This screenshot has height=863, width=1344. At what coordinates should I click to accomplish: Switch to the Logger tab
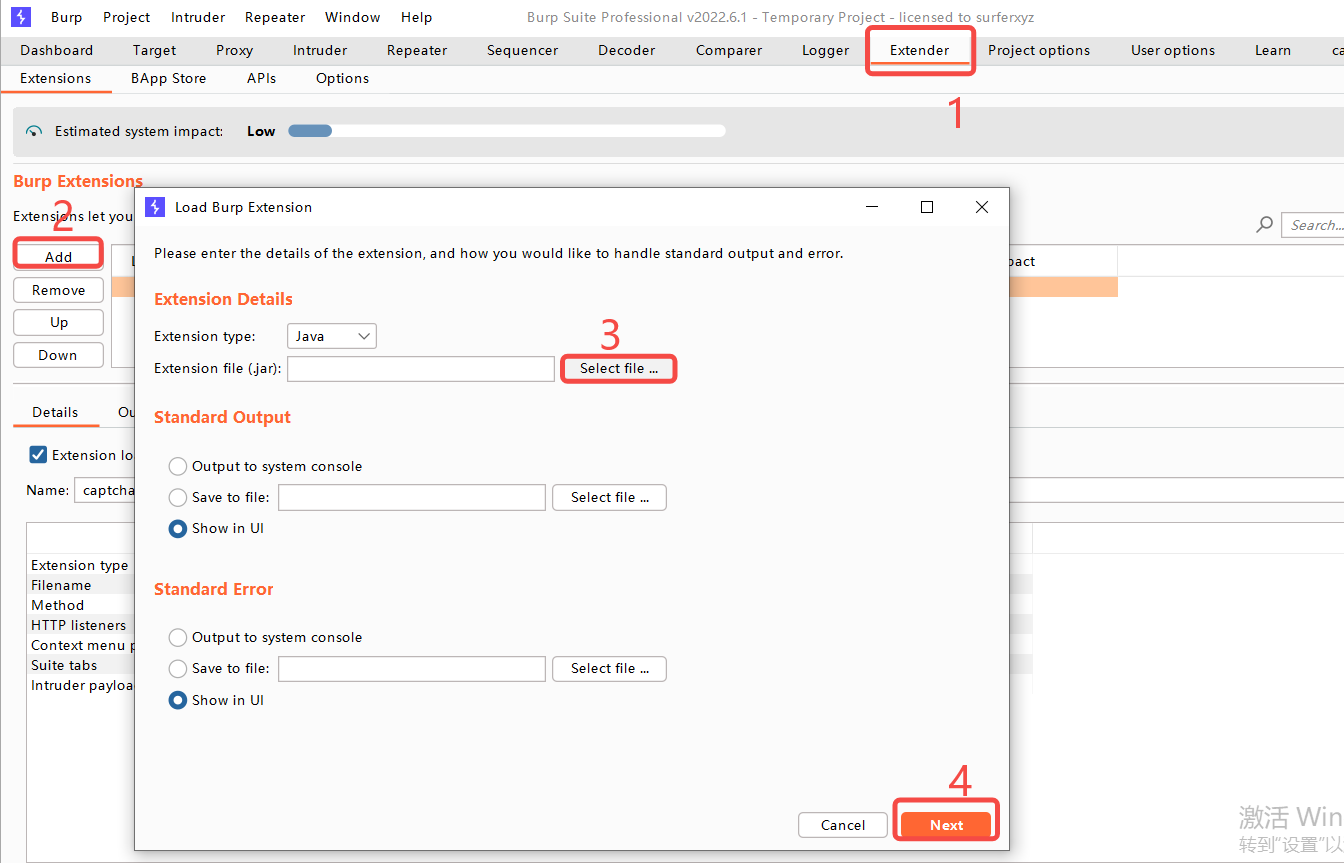pyautogui.click(x=825, y=50)
